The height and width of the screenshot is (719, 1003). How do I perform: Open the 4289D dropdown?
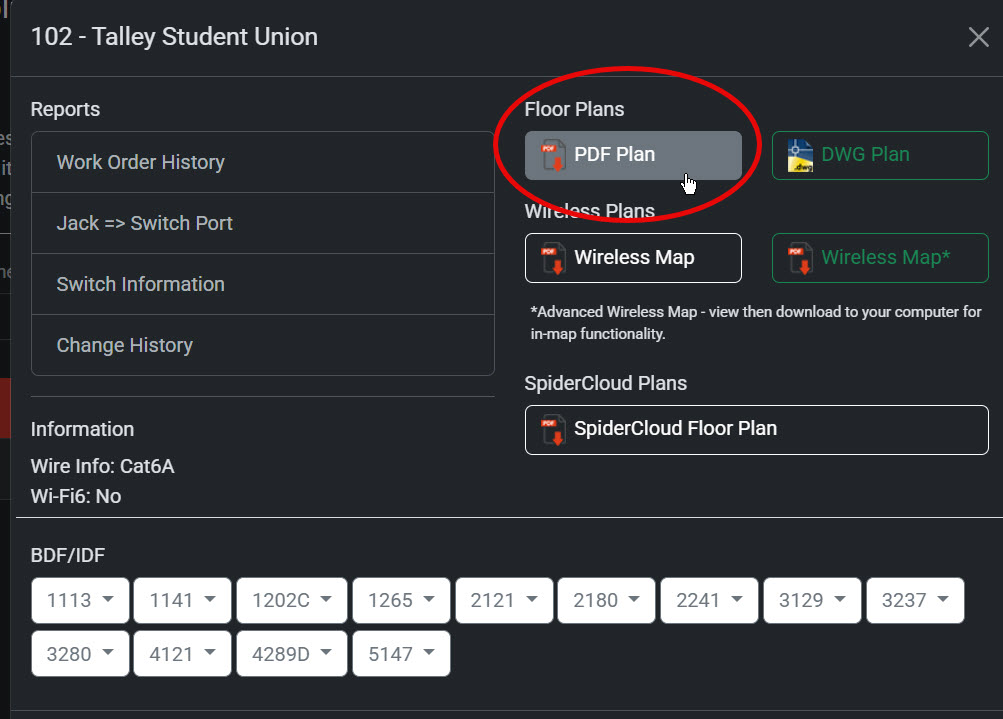click(292, 654)
